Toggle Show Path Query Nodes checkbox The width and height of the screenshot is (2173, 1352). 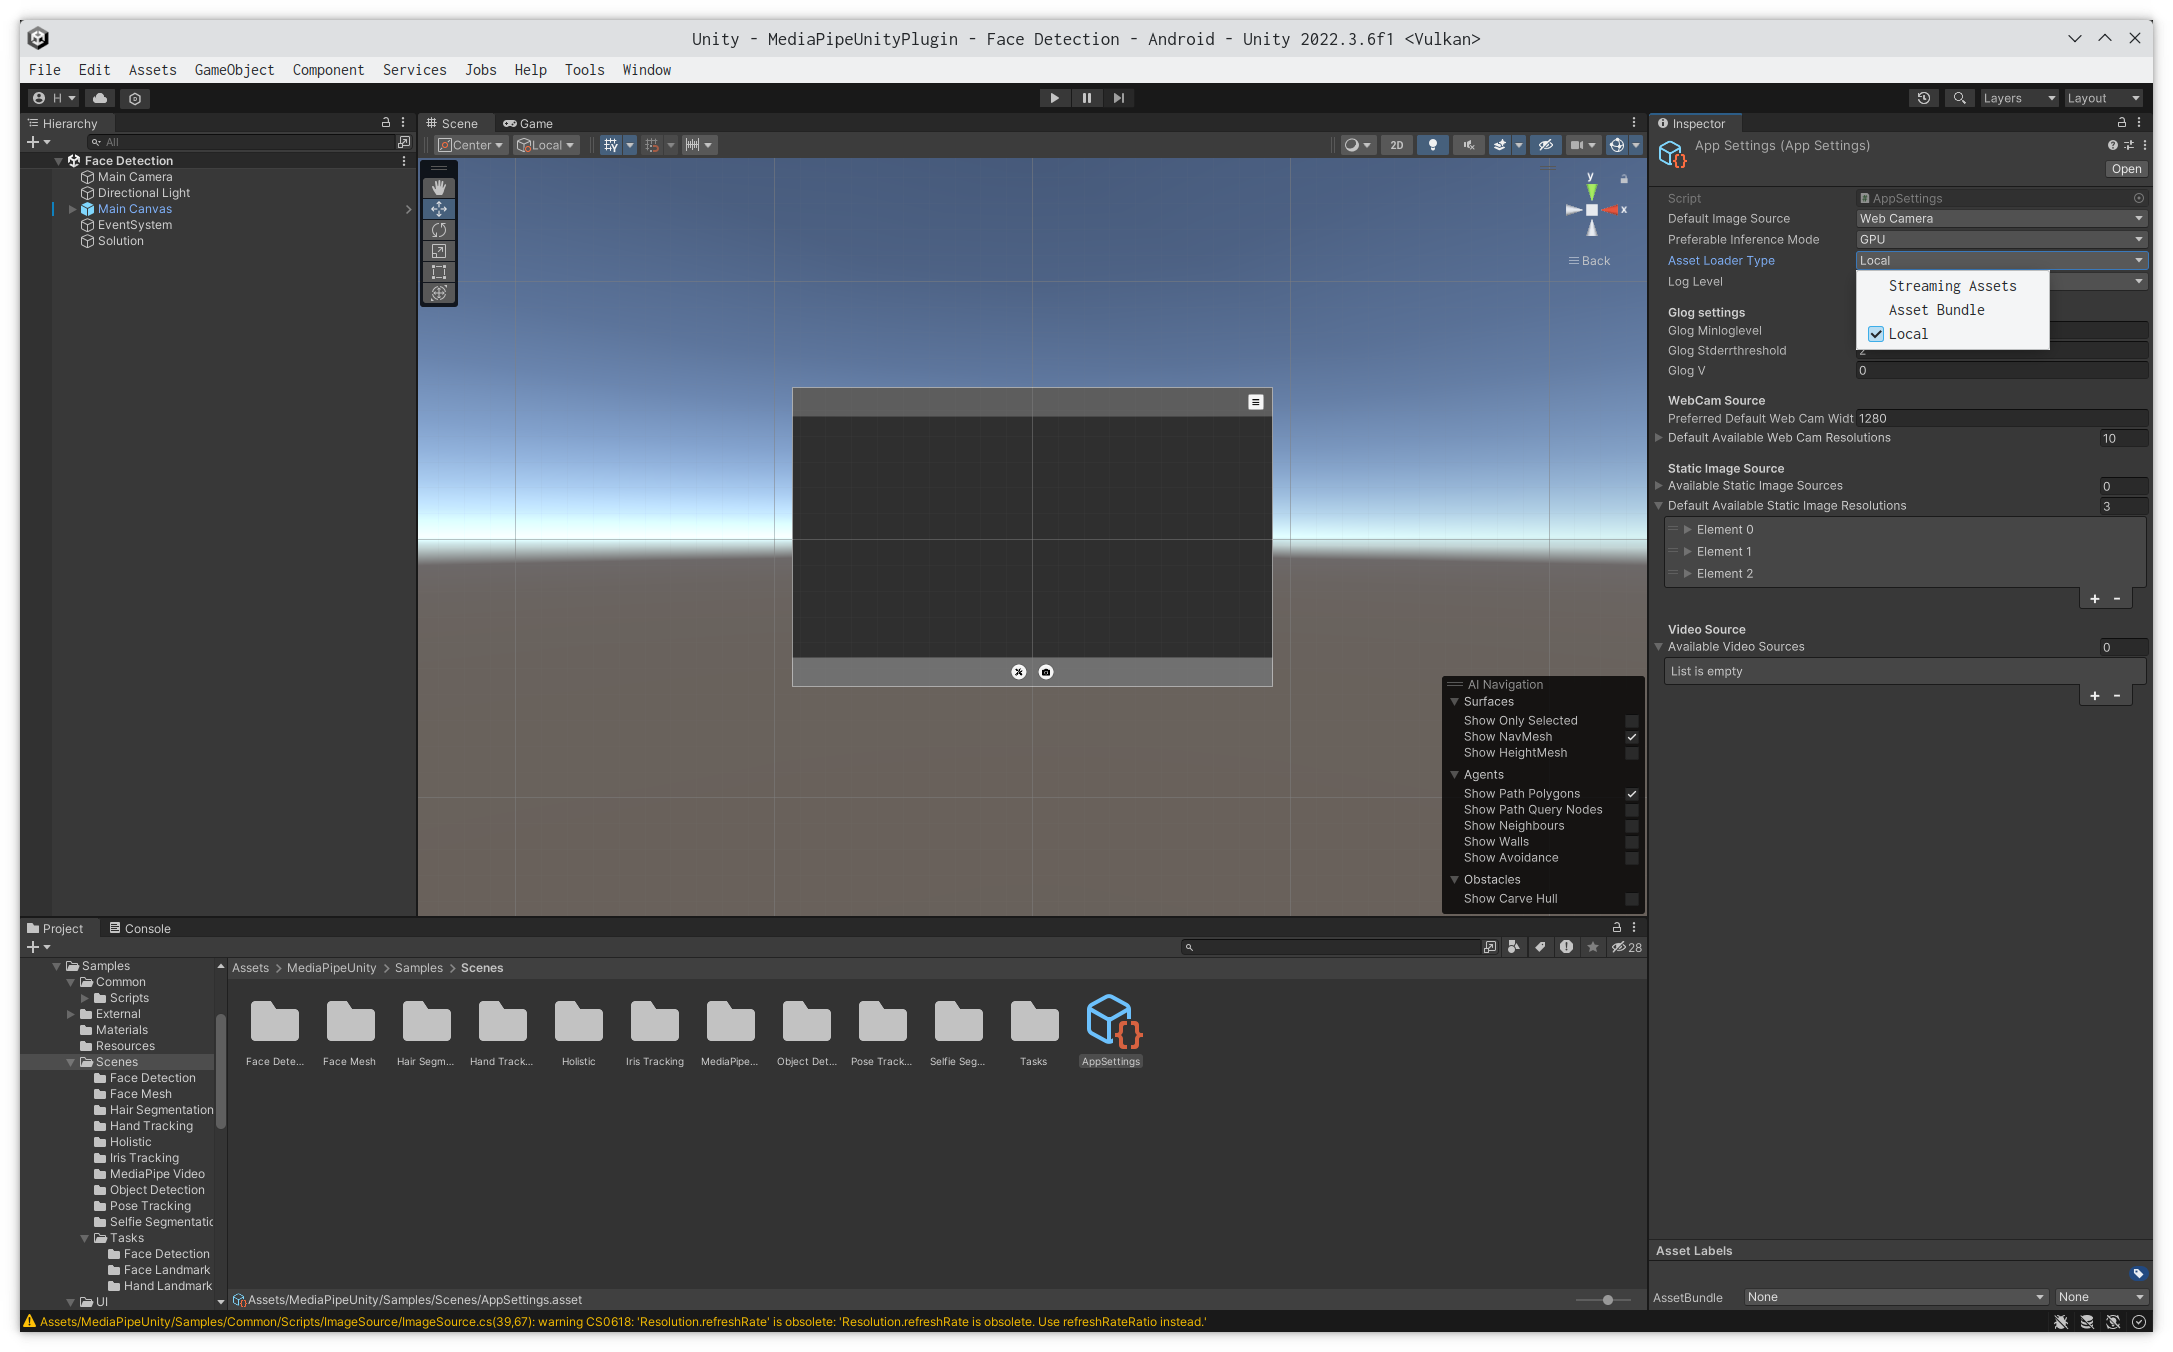(1632, 810)
